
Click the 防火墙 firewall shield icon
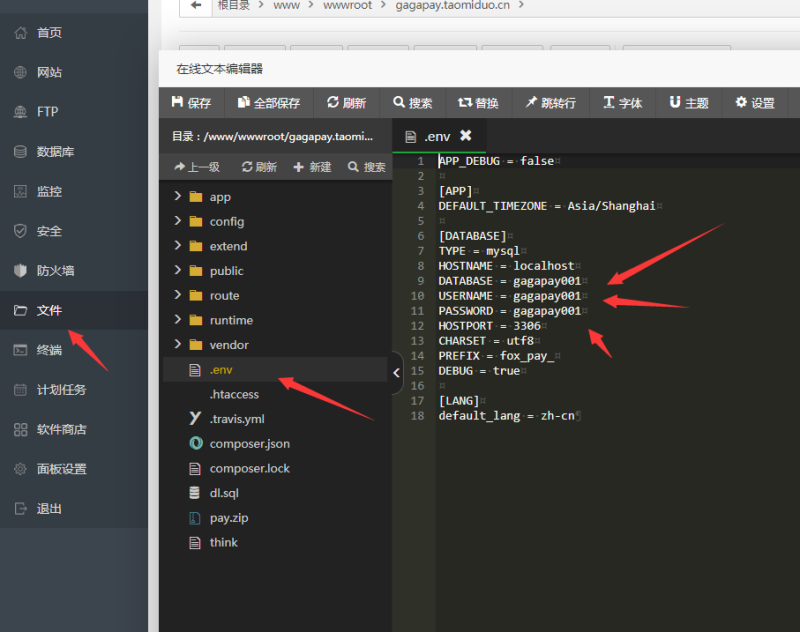[x=20, y=270]
